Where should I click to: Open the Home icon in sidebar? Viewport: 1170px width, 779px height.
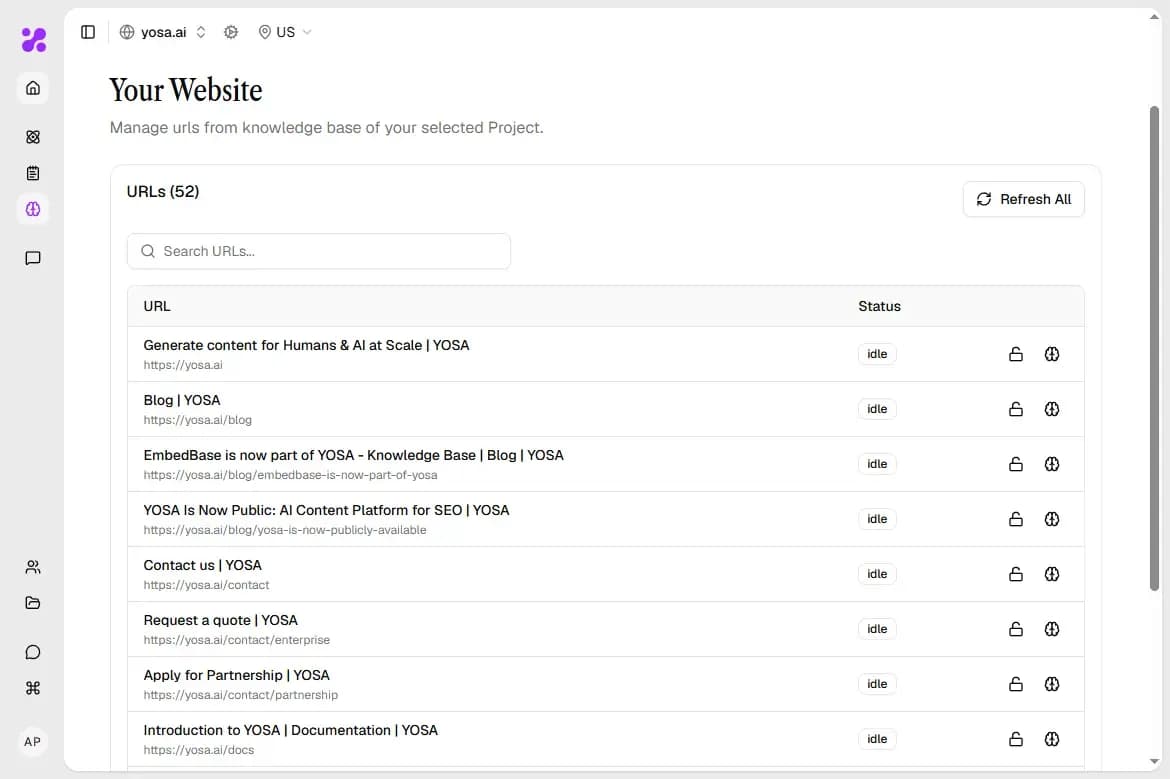pos(33,88)
